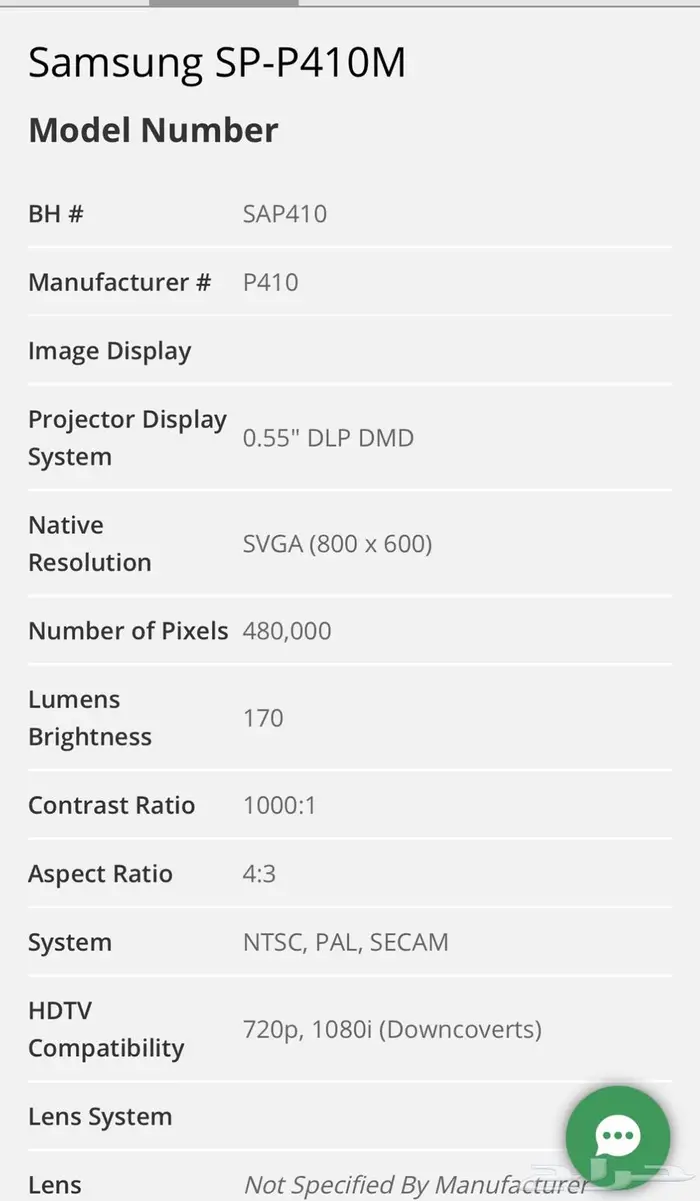The width and height of the screenshot is (700, 1201).
Task: Click the Contrast Ratio value 1000:1
Action: [x=280, y=805]
